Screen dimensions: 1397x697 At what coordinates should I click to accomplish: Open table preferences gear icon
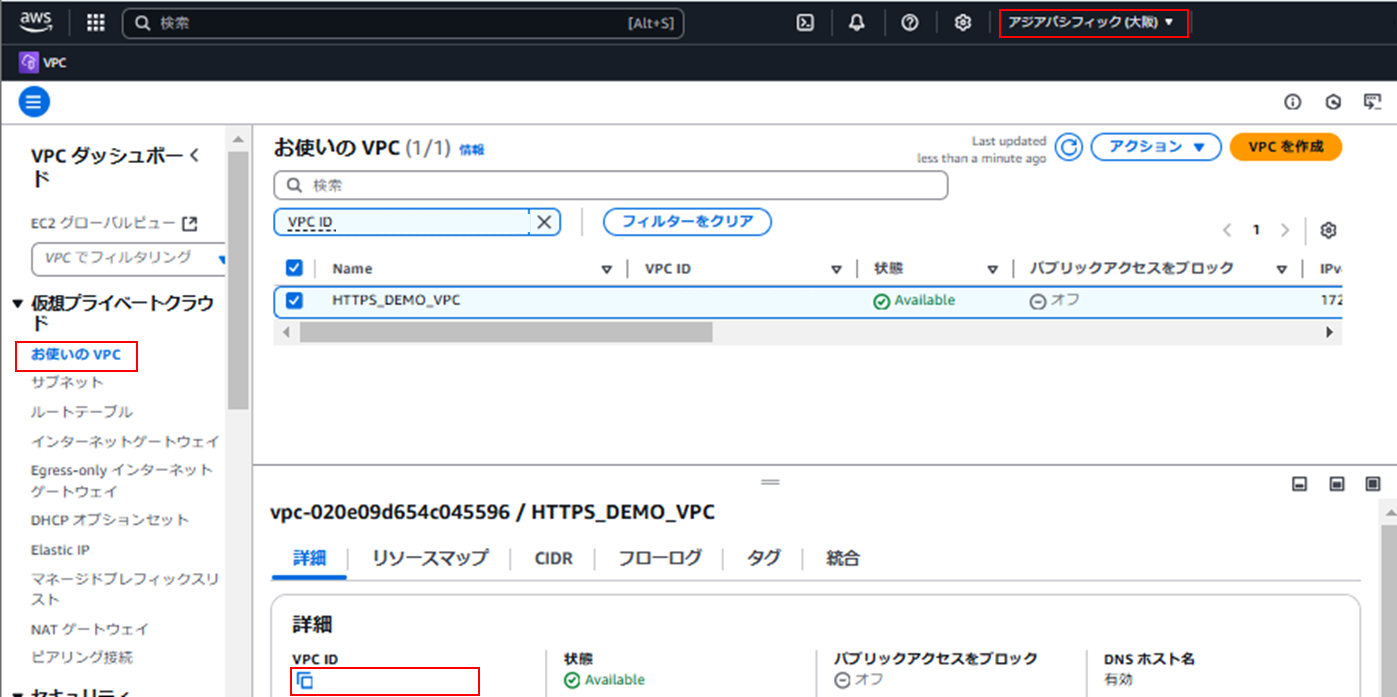[x=1328, y=231]
